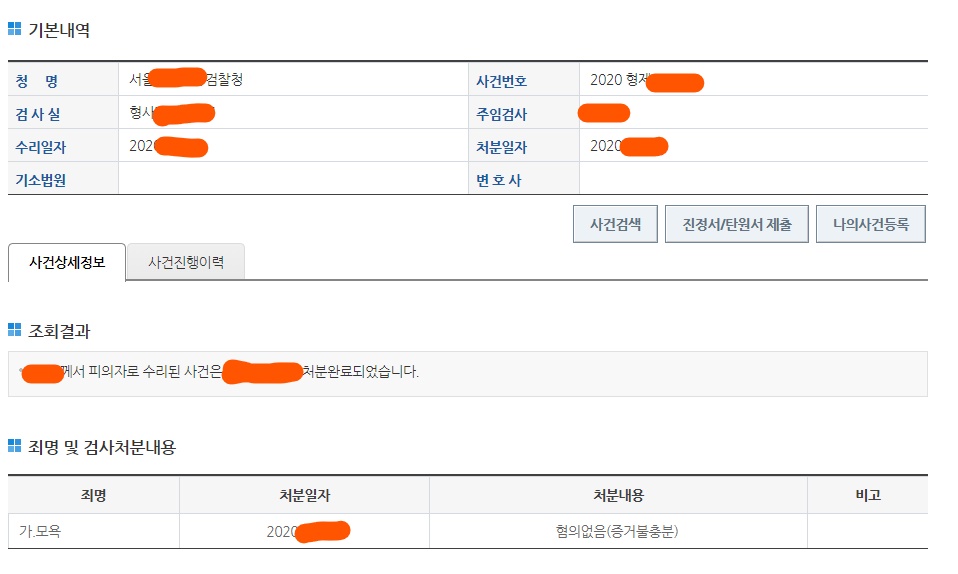This screenshot has height=574, width=958.
Task: Select the 사건상세정보 tab
Action: tap(67, 263)
